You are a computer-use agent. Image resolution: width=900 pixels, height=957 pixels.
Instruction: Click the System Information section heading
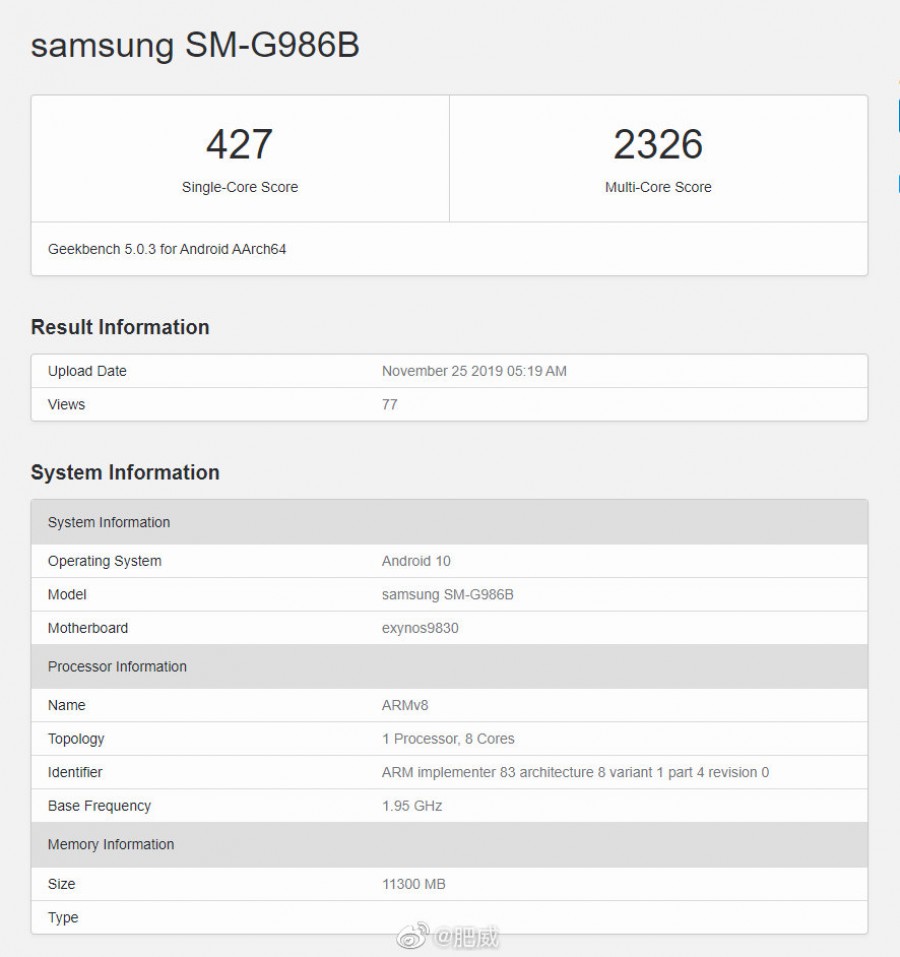pyautogui.click(x=125, y=472)
